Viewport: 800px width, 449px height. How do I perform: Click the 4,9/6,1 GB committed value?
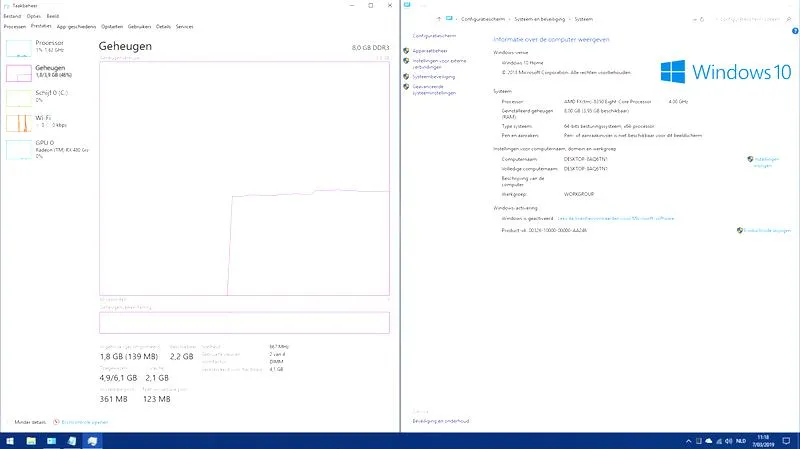(x=118, y=378)
